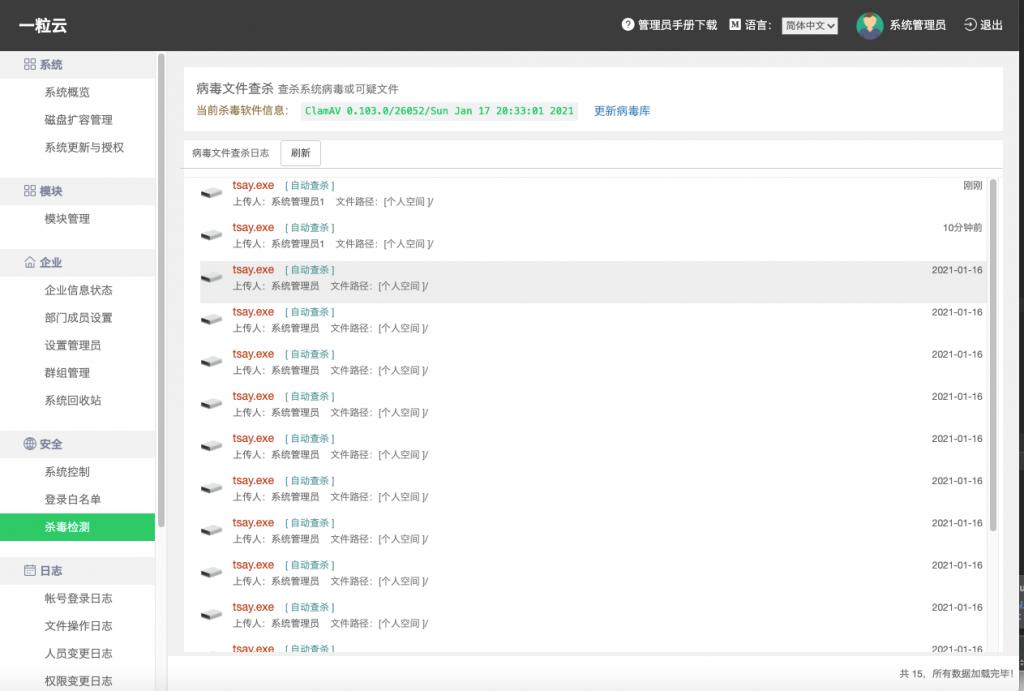This screenshot has width=1024, height=691.
Task: Click 自动查杀 tag in the 刚刚 row
Action: 310,185
